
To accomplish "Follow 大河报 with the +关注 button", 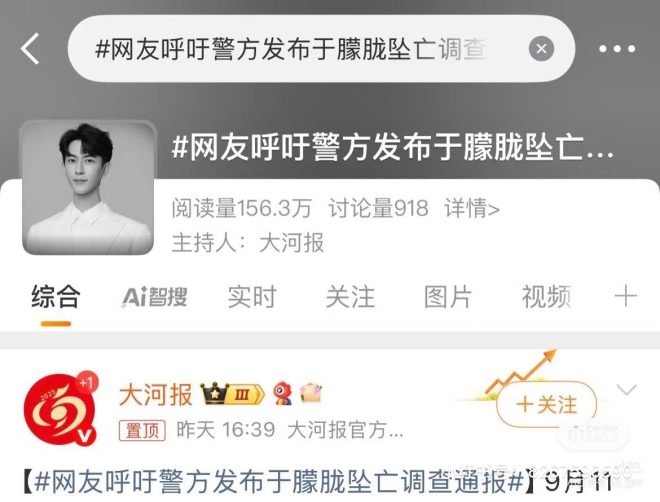I will [x=546, y=404].
